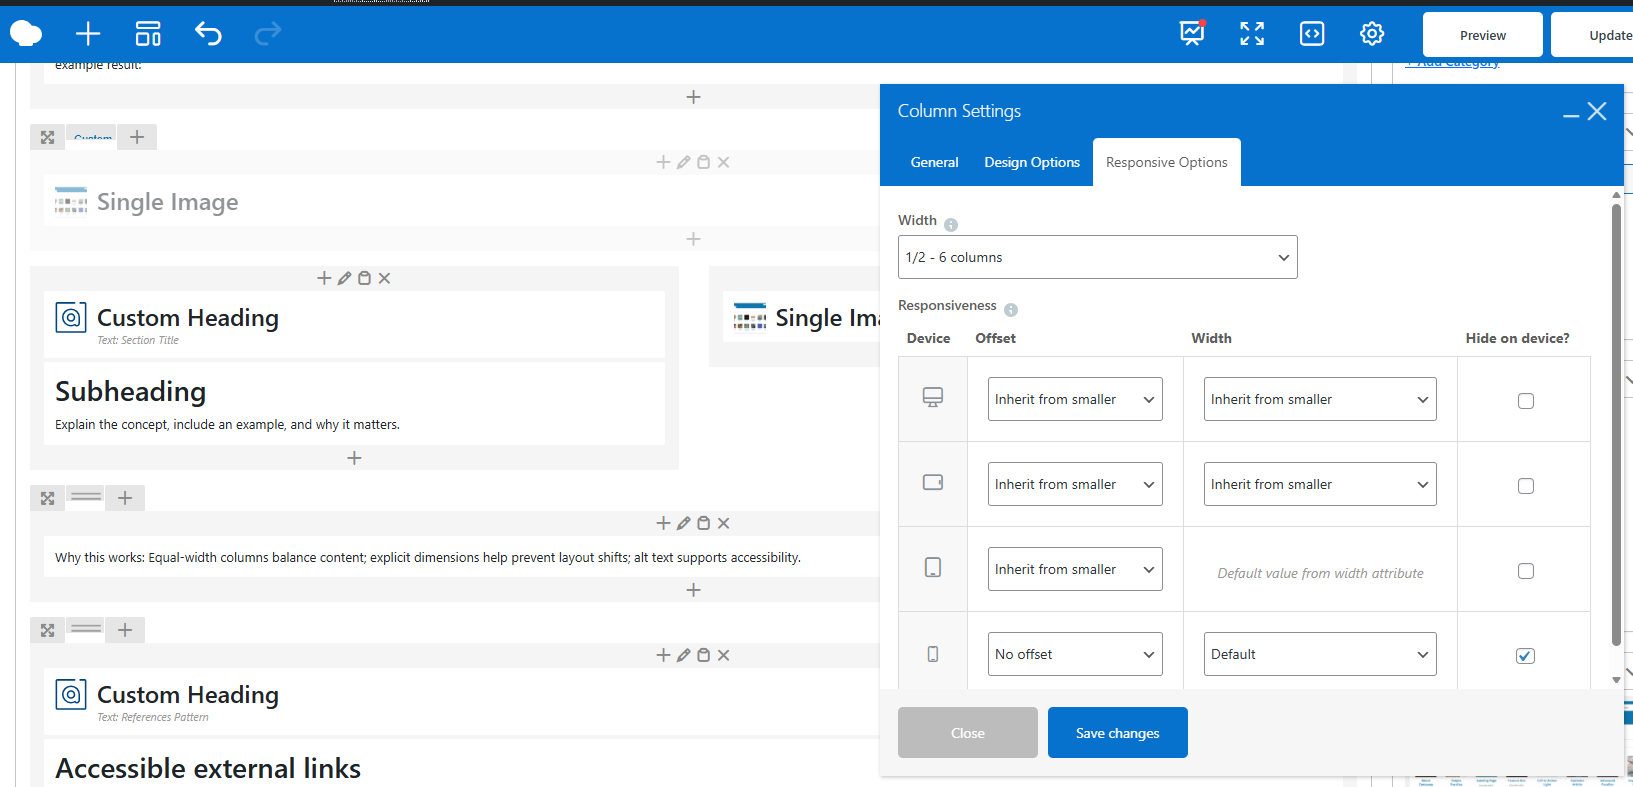Click the Undo arrow icon

(208, 34)
